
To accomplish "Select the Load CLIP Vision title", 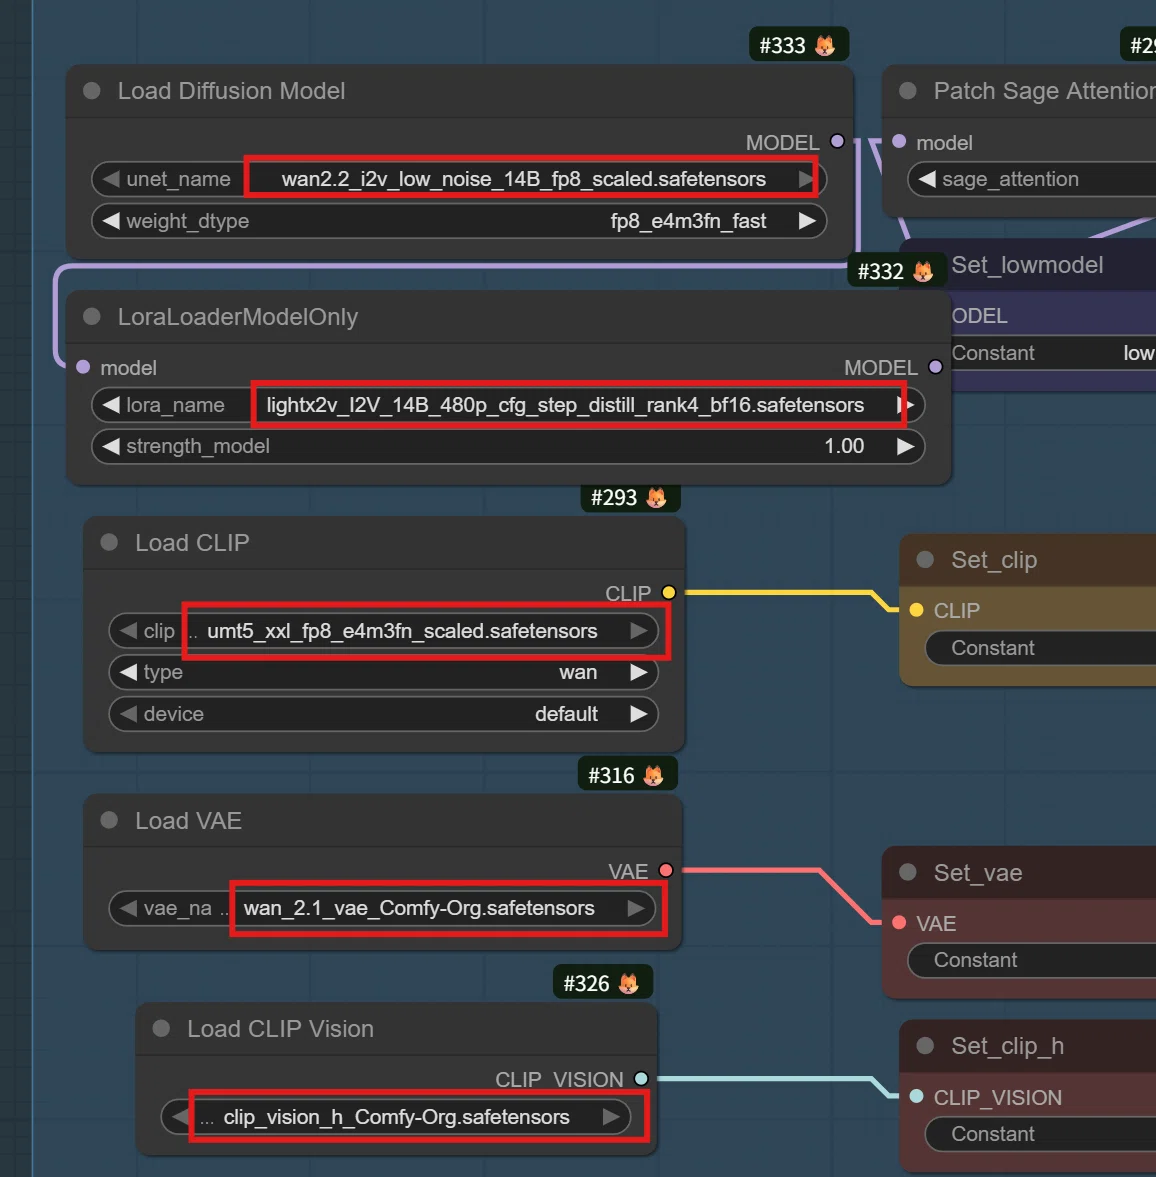I will [x=280, y=1028].
